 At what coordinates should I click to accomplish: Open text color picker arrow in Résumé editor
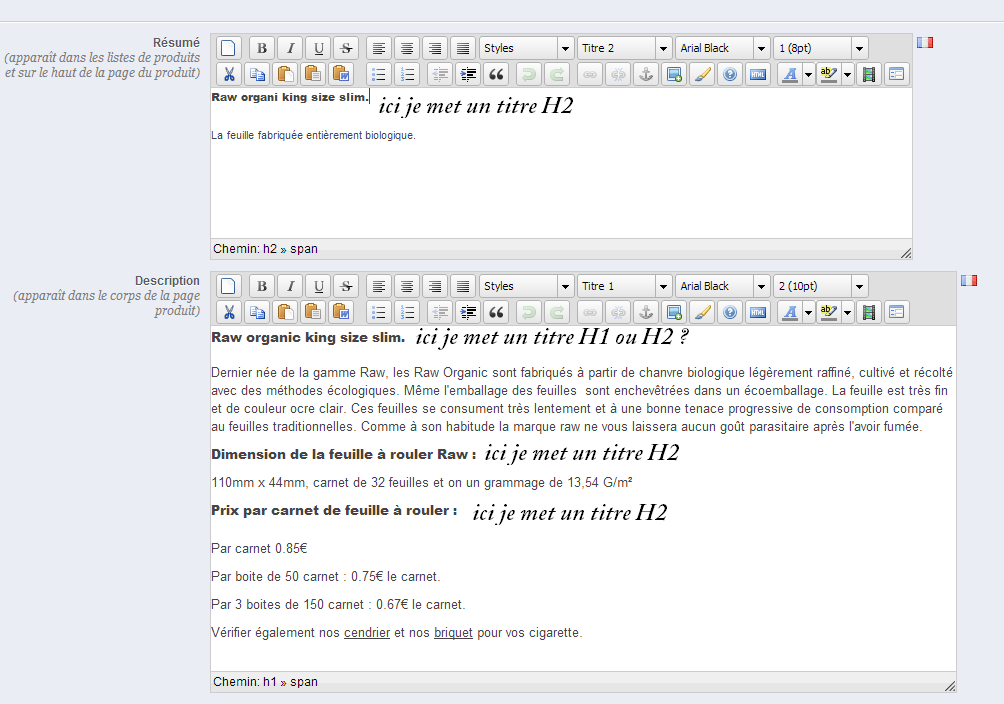coord(808,74)
